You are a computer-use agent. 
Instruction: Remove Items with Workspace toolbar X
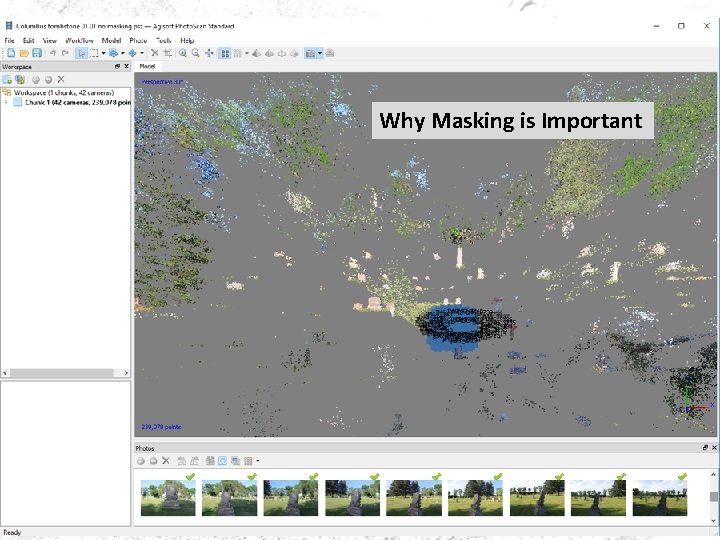pyautogui.click(x=61, y=79)
